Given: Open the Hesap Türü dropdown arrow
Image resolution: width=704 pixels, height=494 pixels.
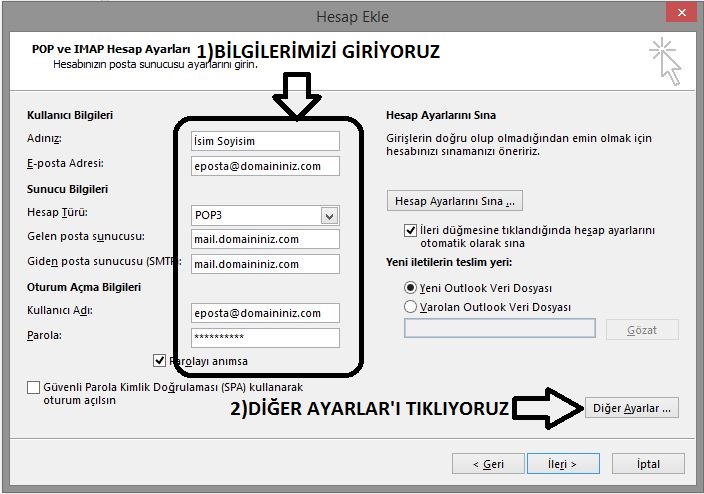Looking at the screenshot, I should point(328,215).
